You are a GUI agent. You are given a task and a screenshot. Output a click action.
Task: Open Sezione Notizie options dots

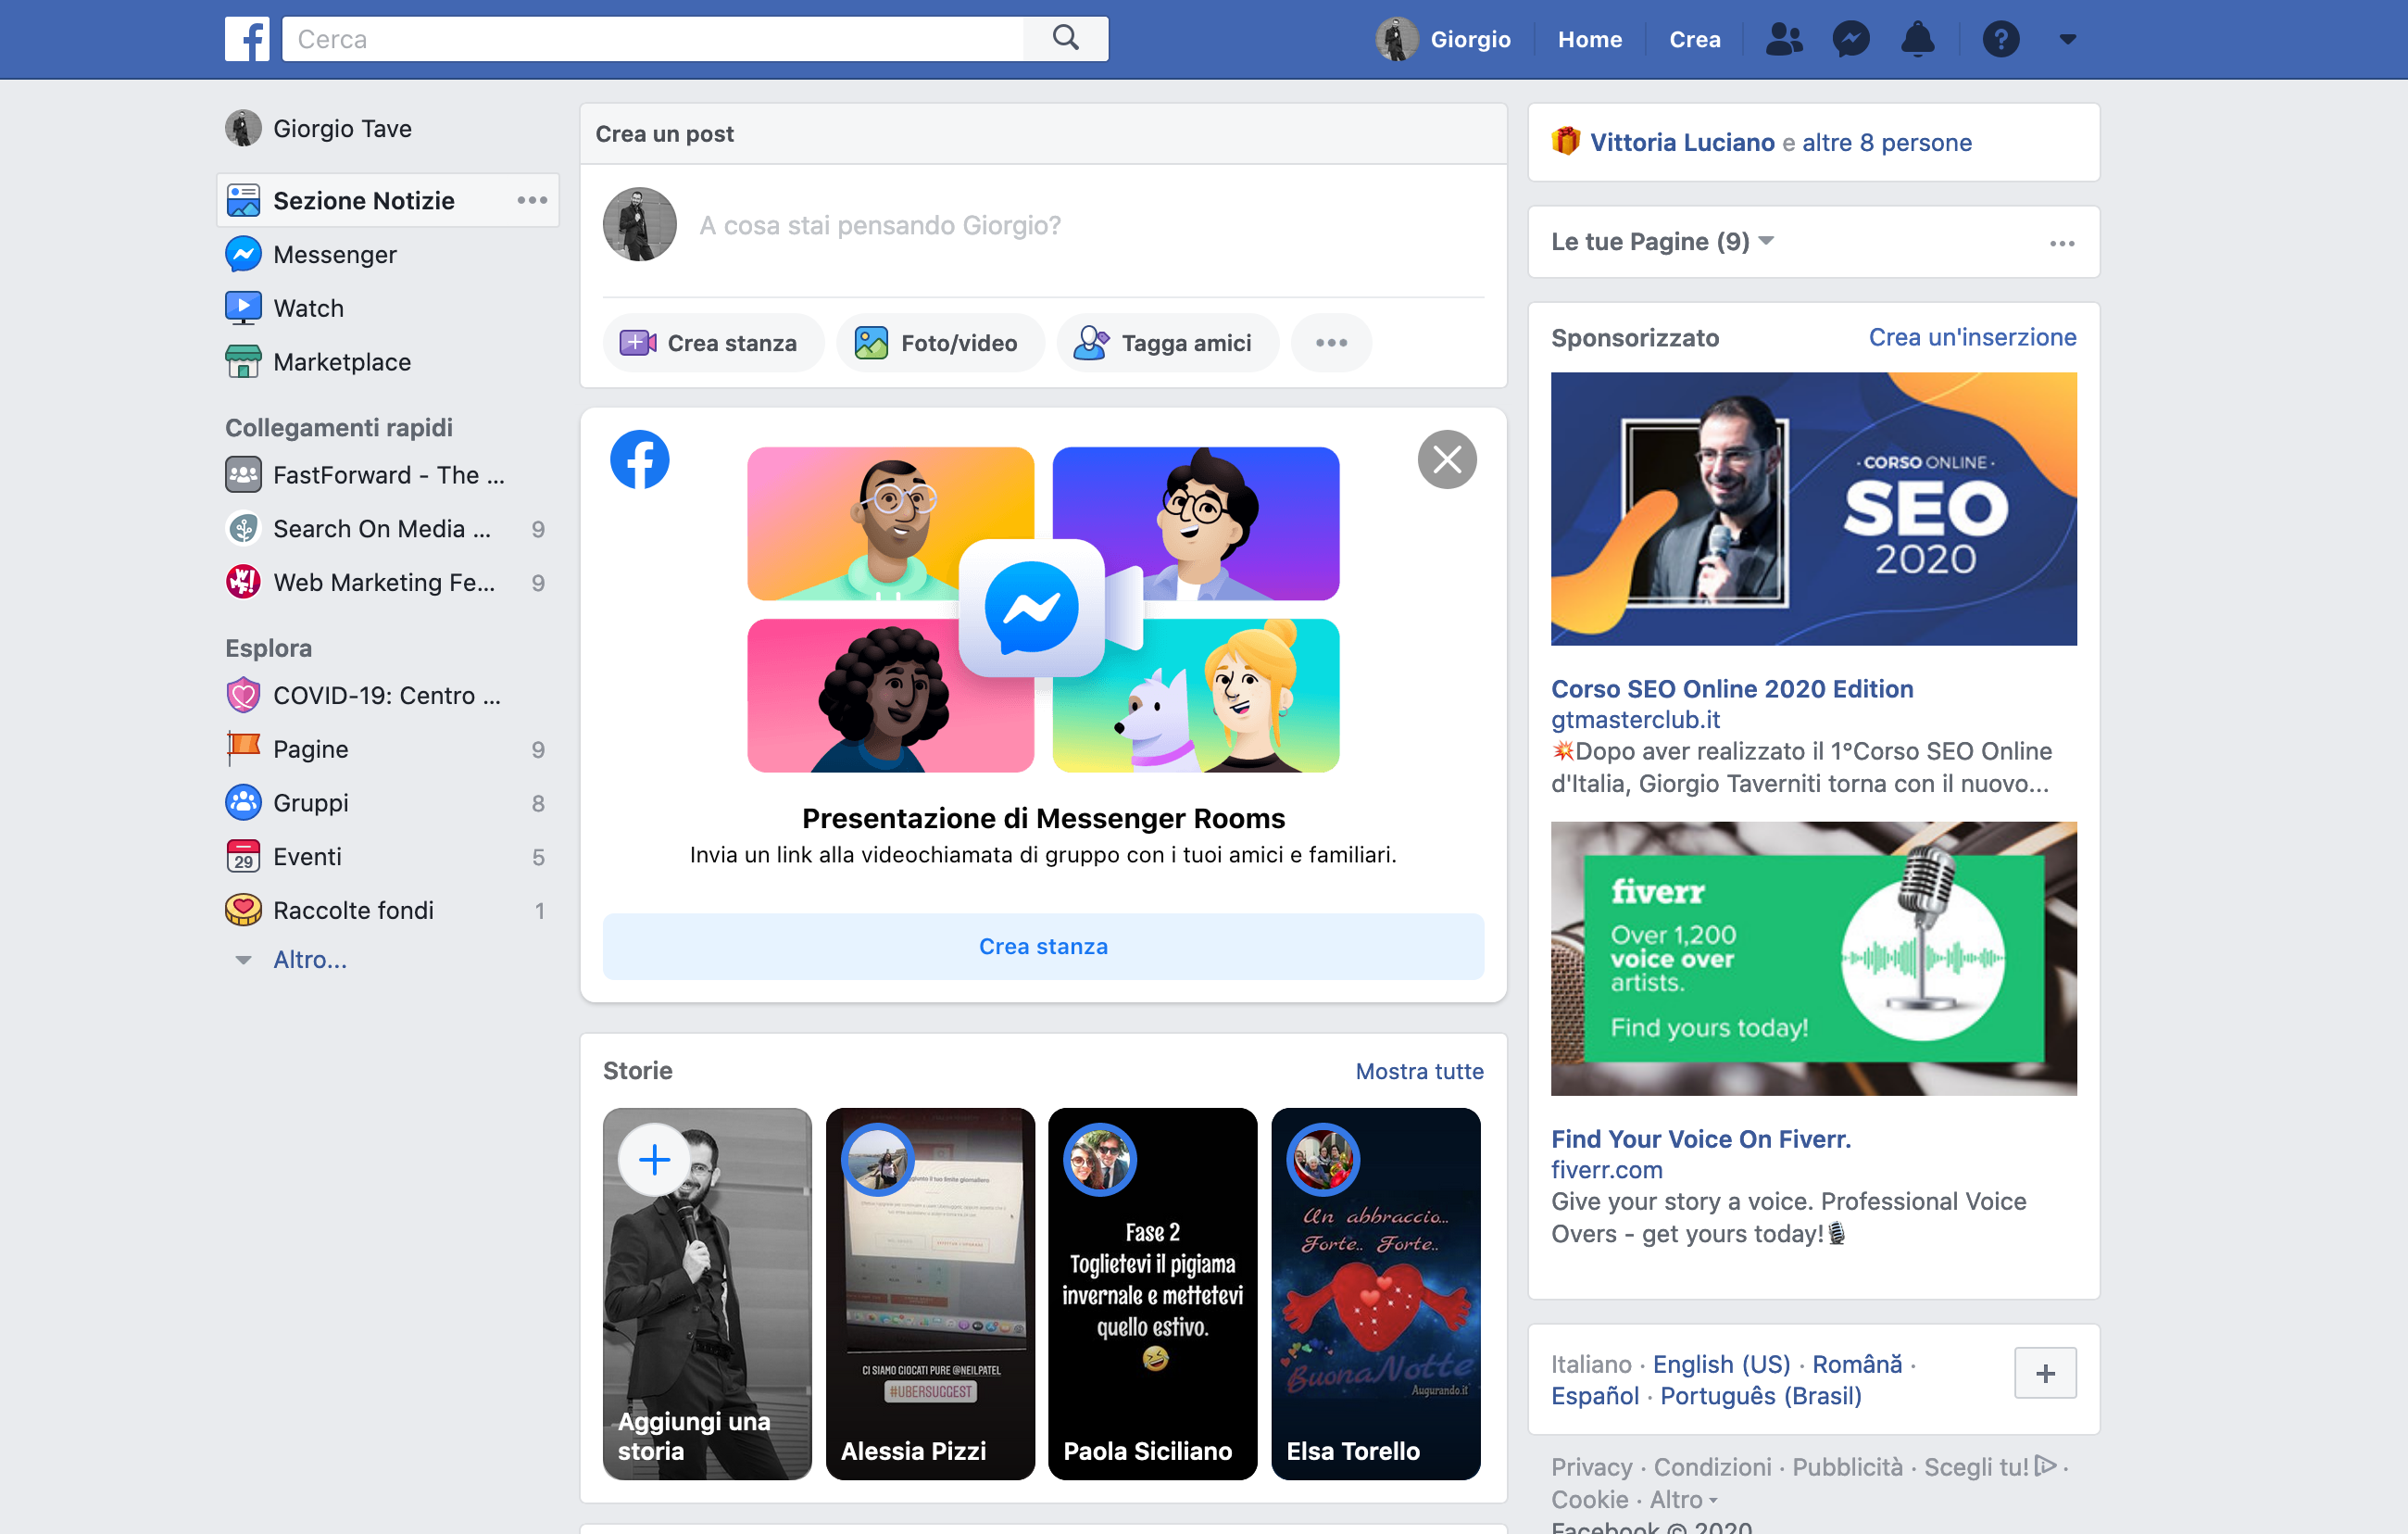tap(532, 200)
